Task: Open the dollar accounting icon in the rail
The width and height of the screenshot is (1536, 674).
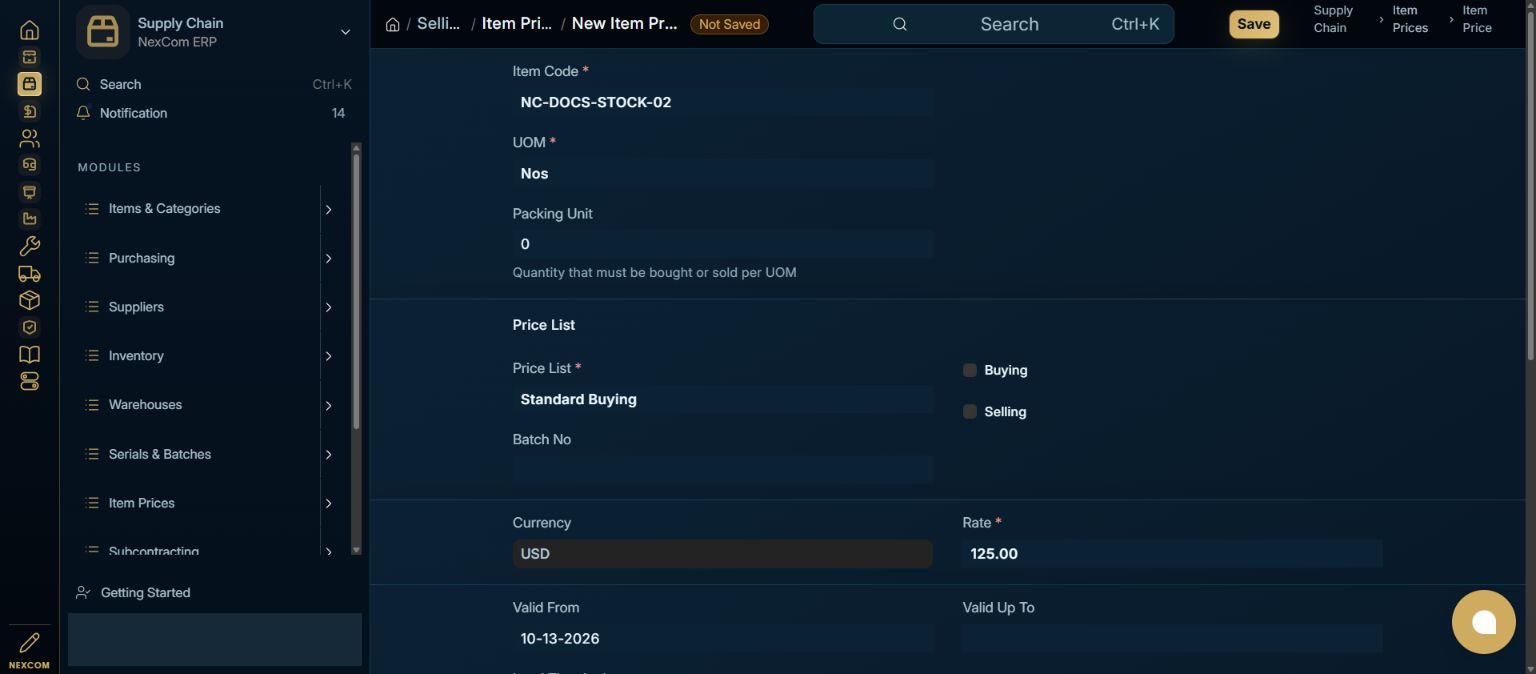Action: [x=29, y=111]
